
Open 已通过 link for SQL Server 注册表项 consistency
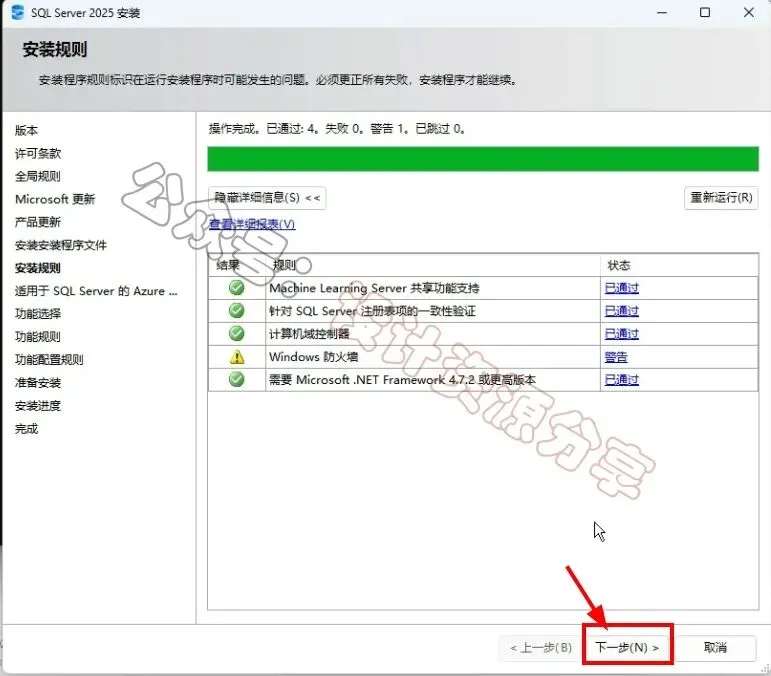(622, 311)
